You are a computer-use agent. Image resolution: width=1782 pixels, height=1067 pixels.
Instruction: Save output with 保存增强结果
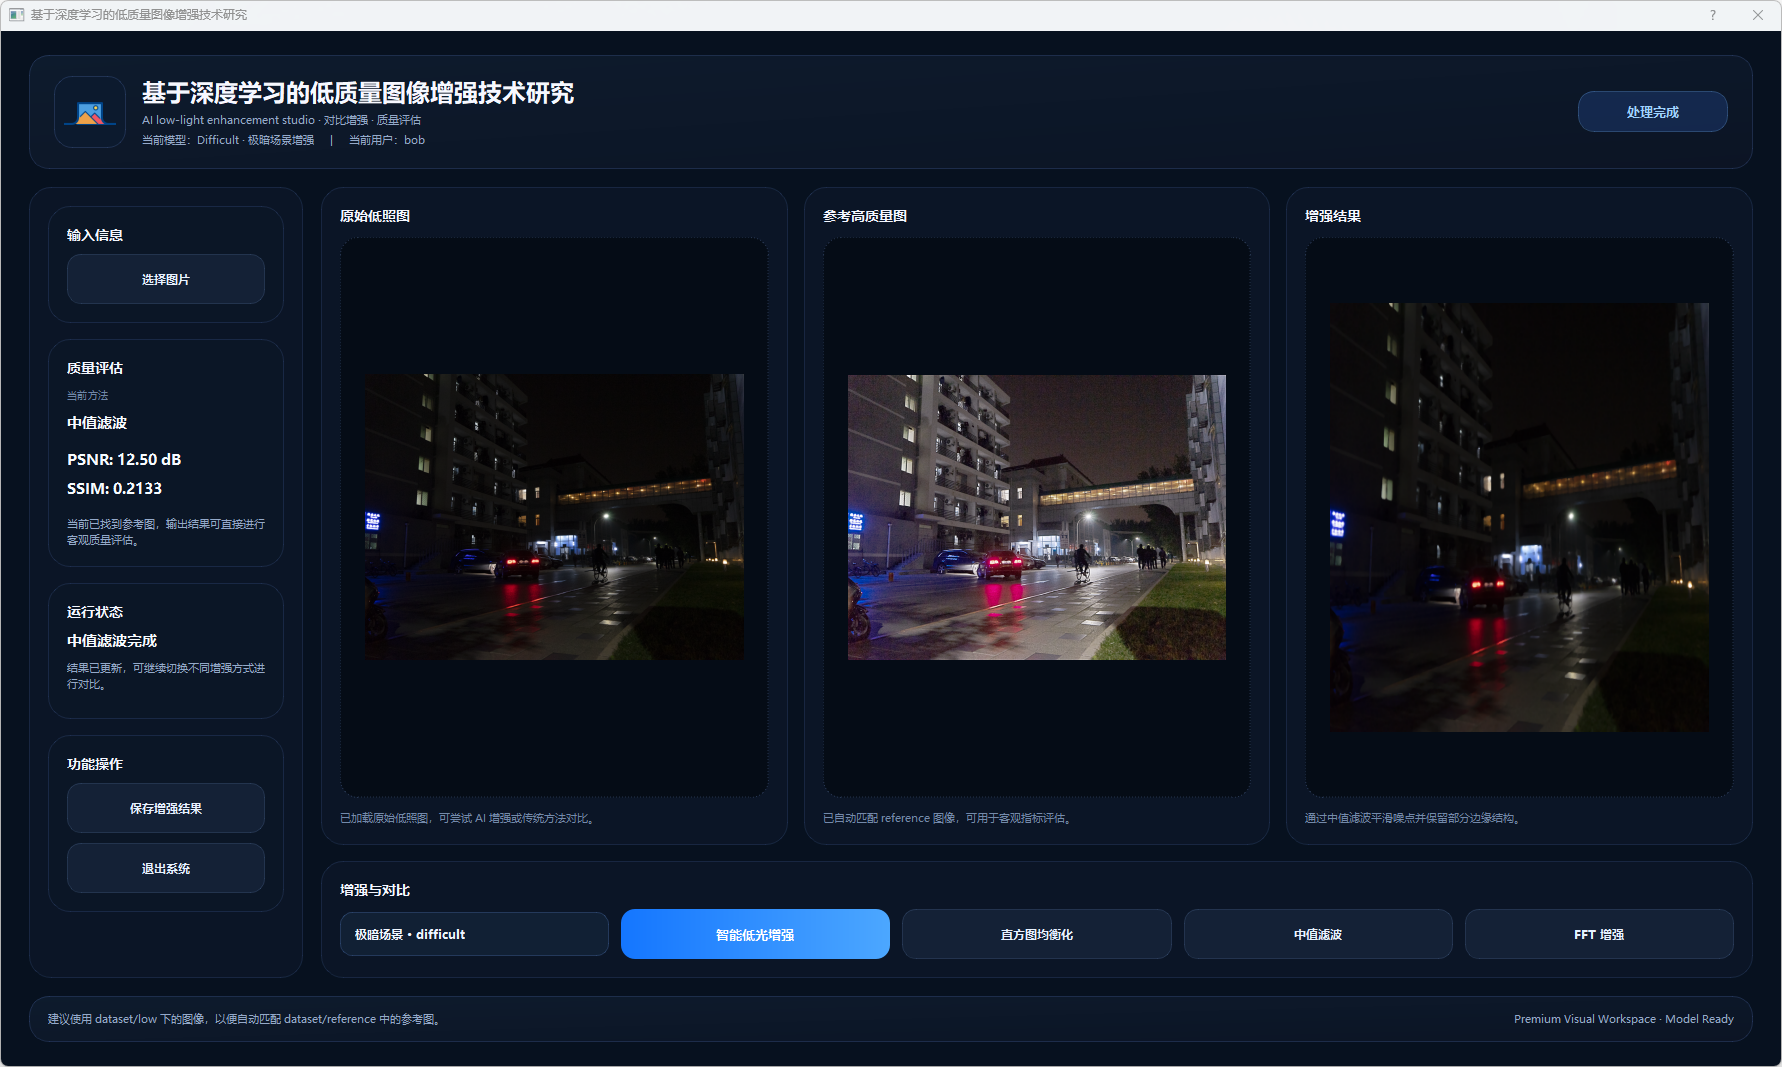pos(166,808)
